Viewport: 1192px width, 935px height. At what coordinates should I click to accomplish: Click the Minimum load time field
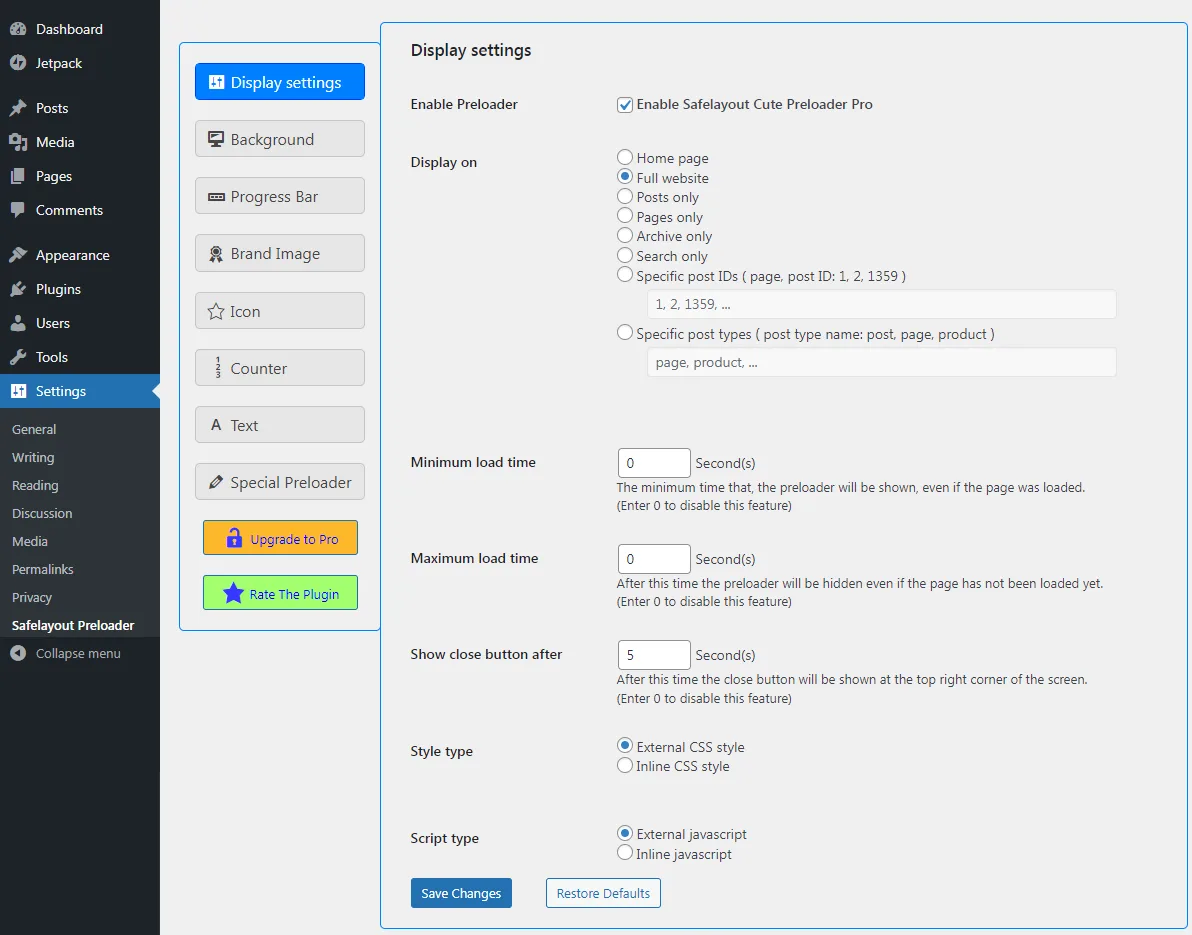pos(654,463)
